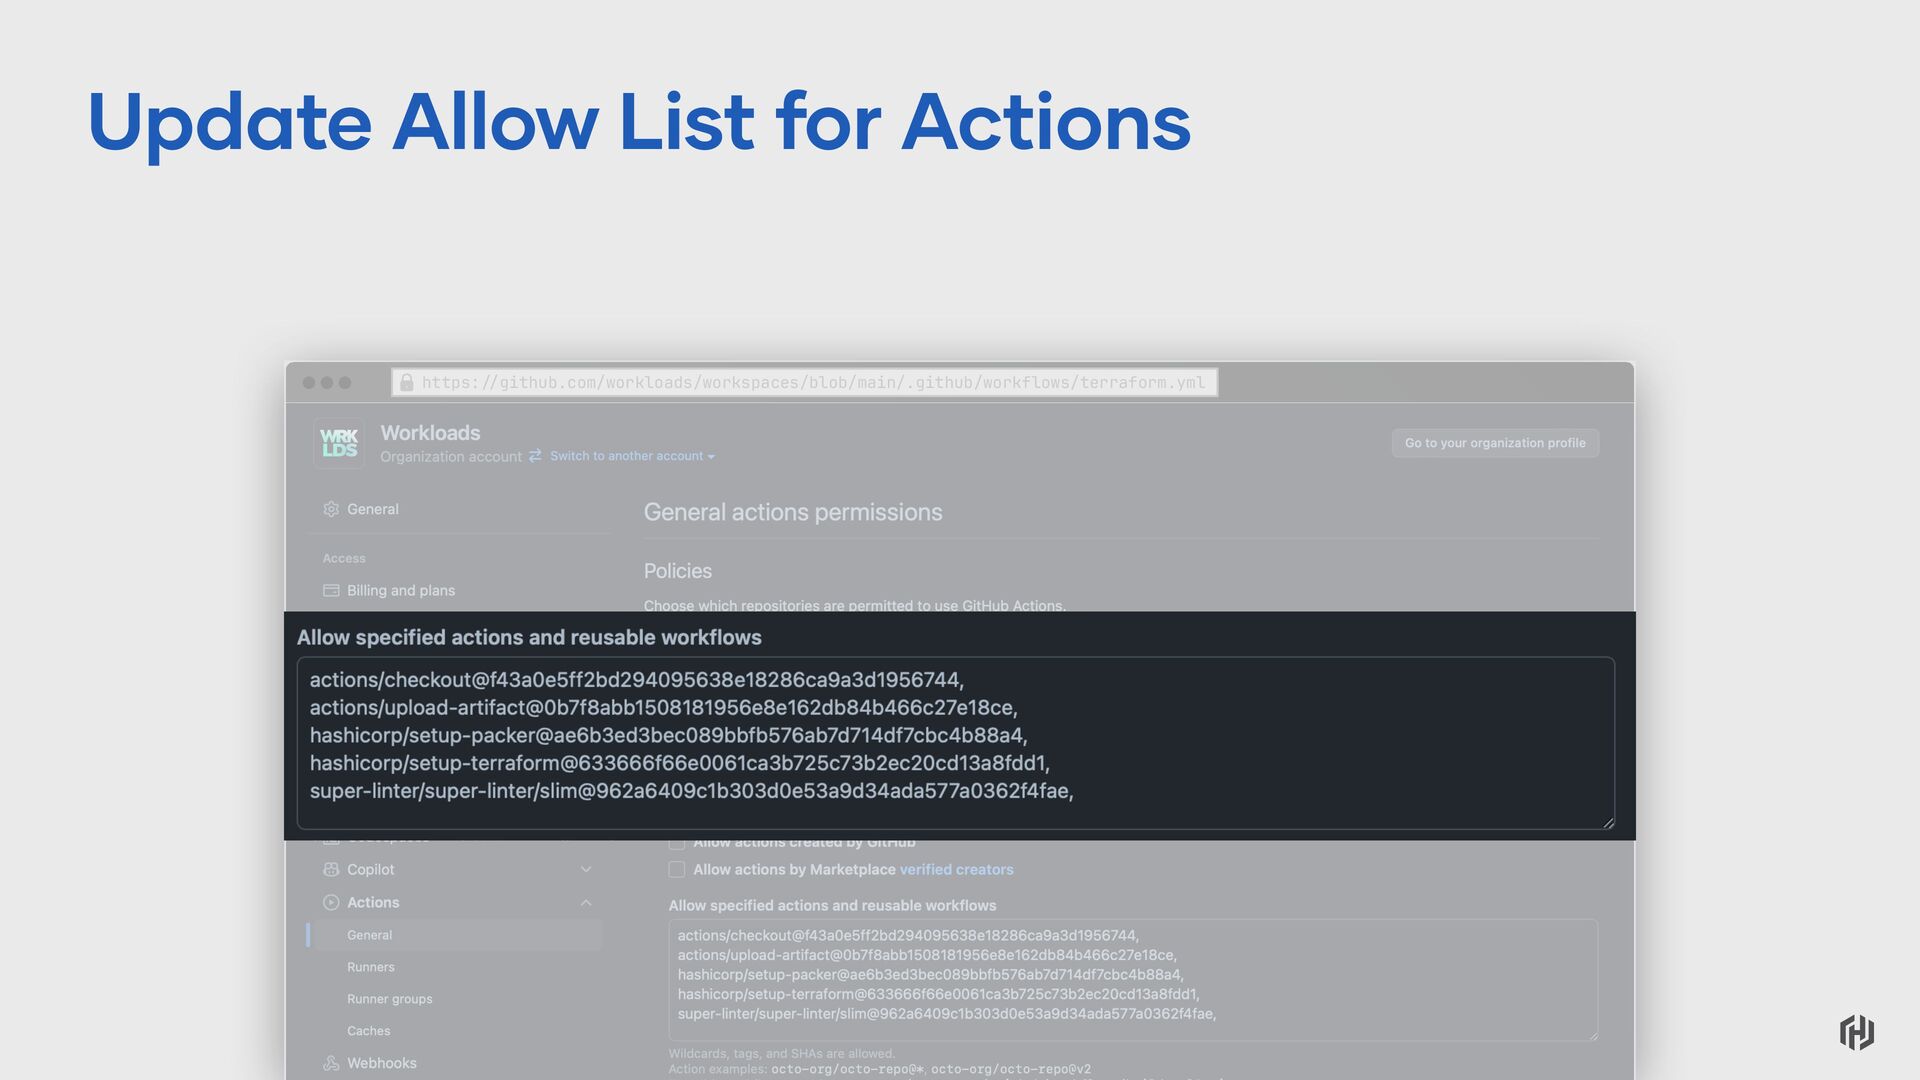Open Caches under Actions
The height and width of the screenshot is (1080, 1920).
click(x=369, y=1031)
